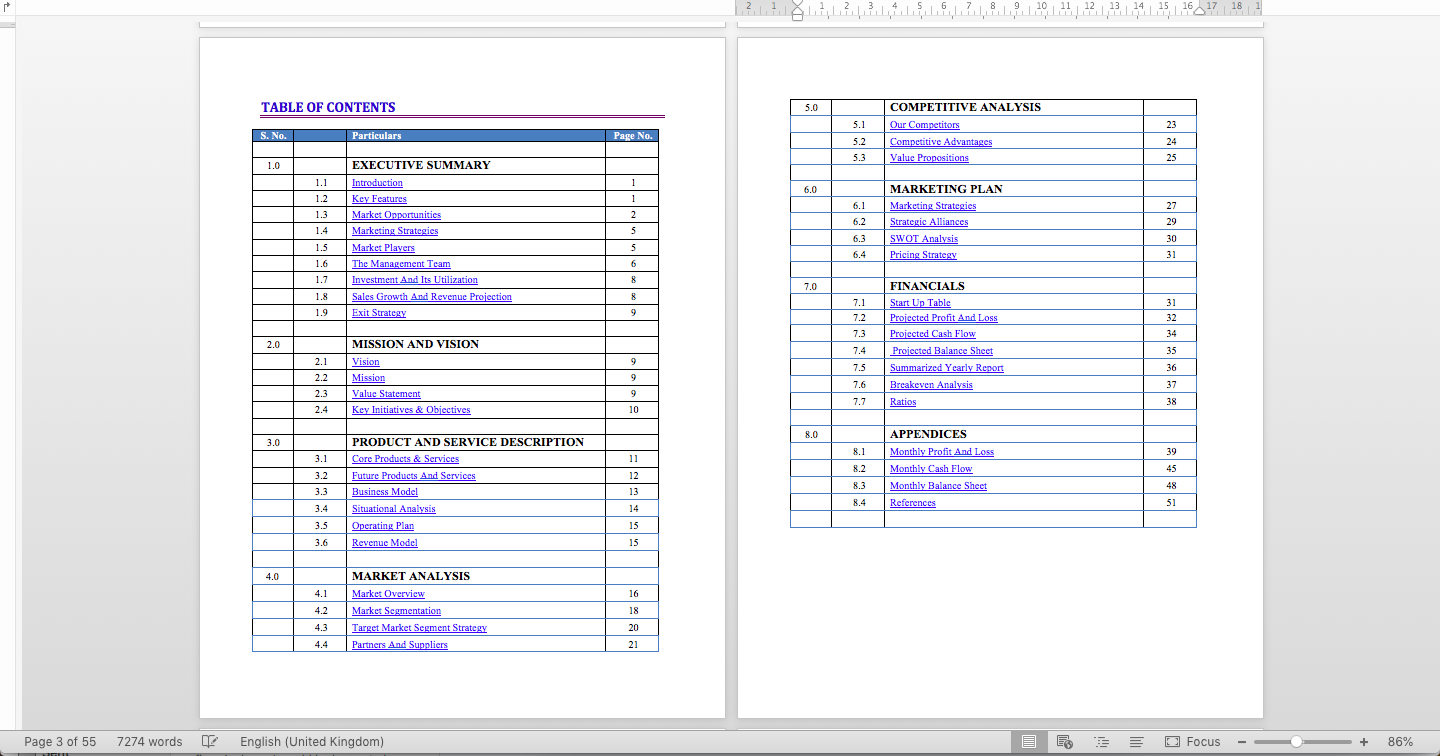Open the Breakeven Analysis link
Image resolution: width=1440 pixels, height=756 pixels.
[x=931, y=385]
